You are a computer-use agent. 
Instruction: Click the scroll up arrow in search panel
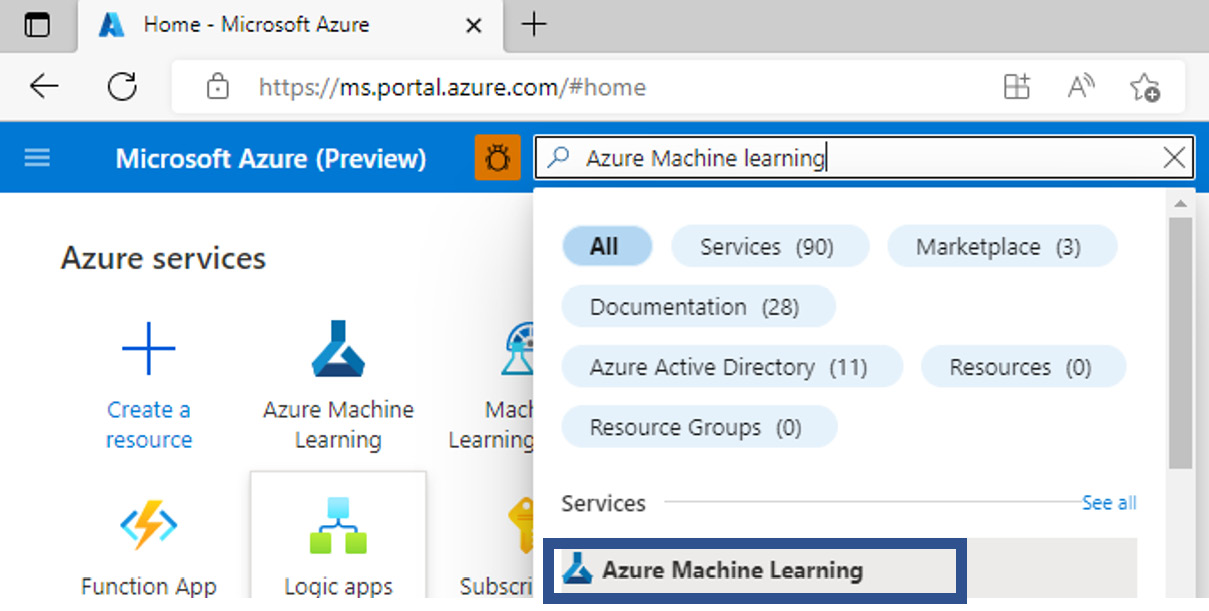[1180, 203]
